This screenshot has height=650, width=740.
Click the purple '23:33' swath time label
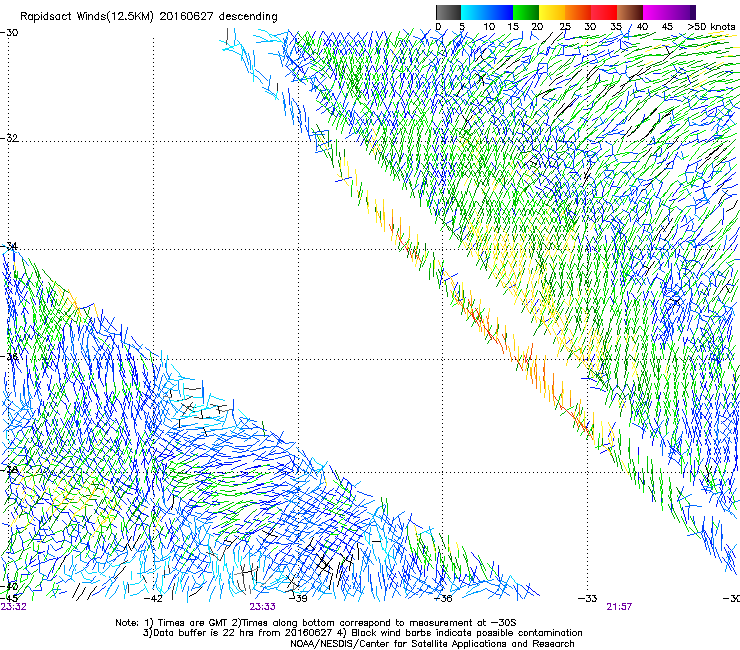(262, 607)
